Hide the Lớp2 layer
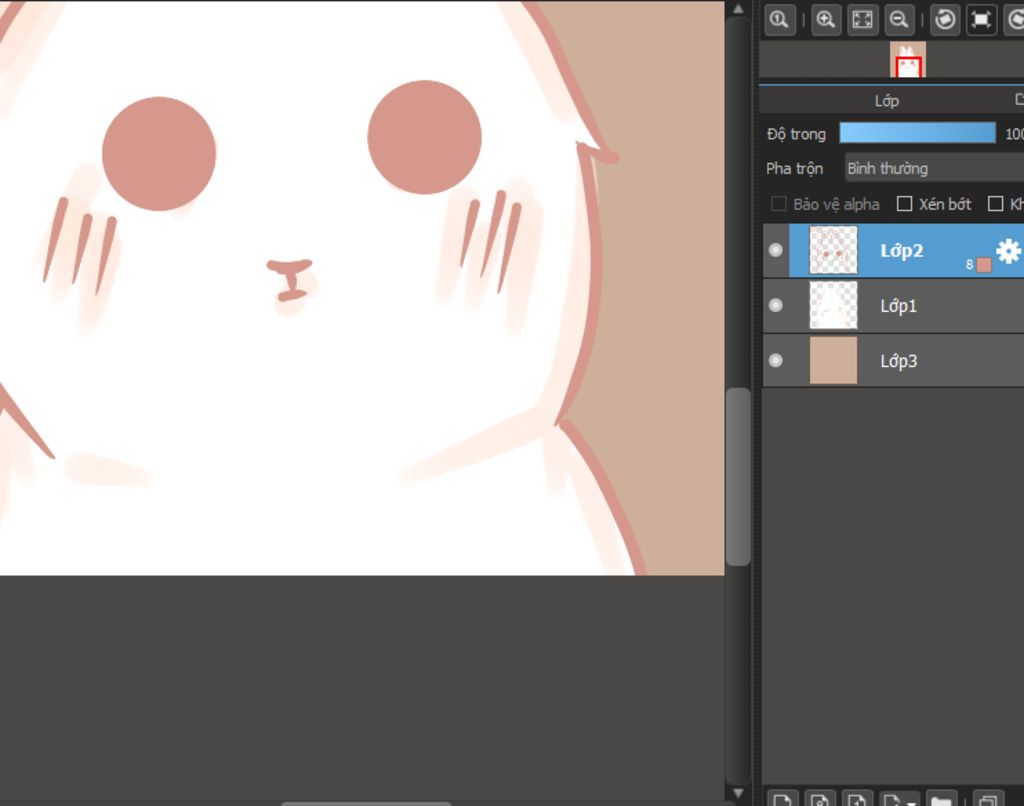1024x806 pixels. tap(776, 250)
